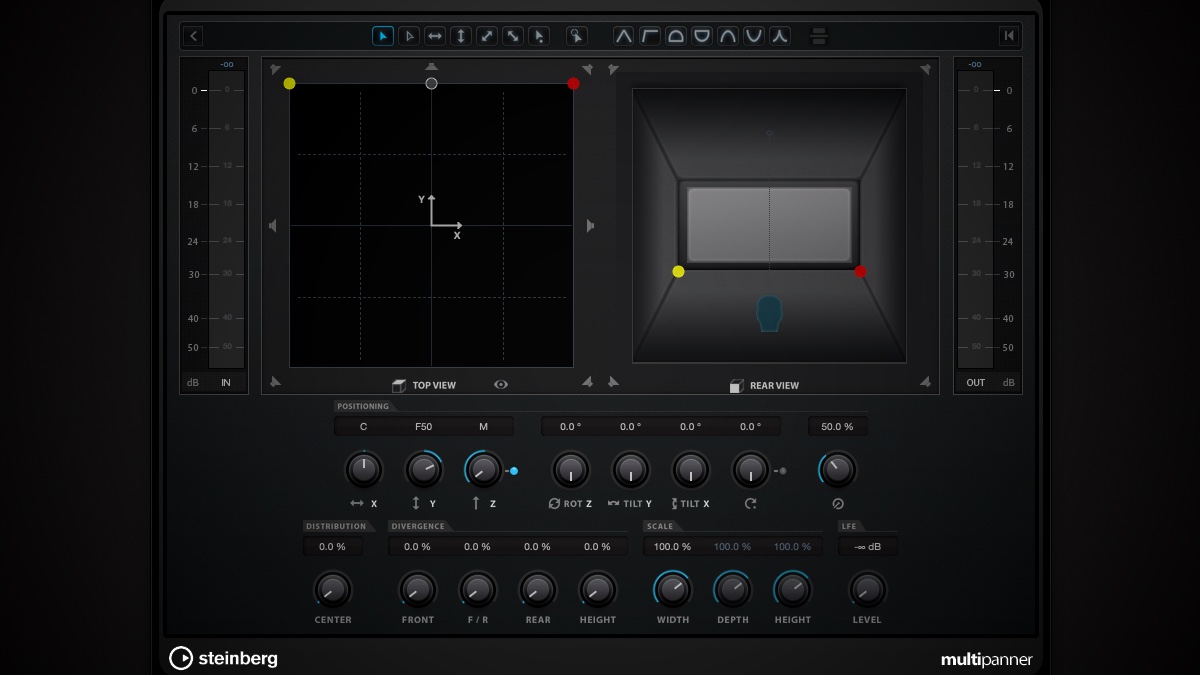Click the Rot Z knob

coord(571,469)
